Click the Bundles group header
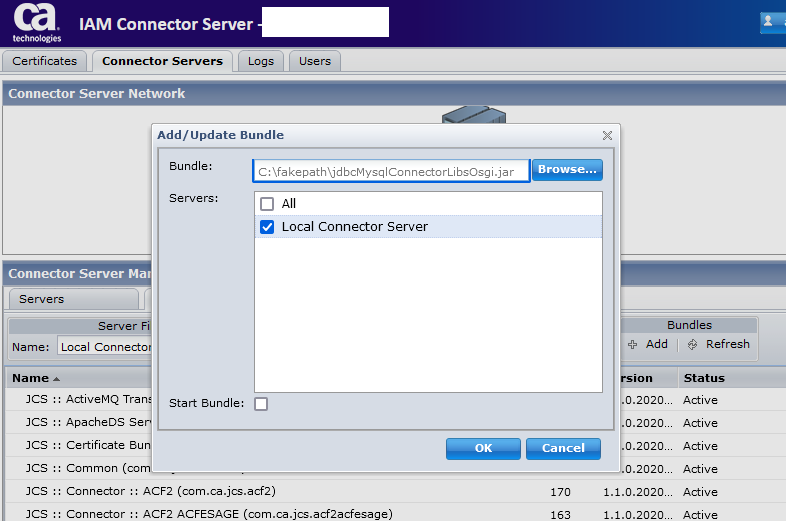 click(x=689, y=325)
